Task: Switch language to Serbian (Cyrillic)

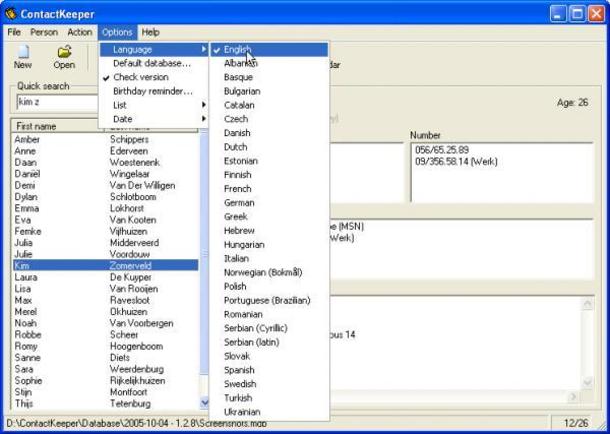Action: [269, 328]
